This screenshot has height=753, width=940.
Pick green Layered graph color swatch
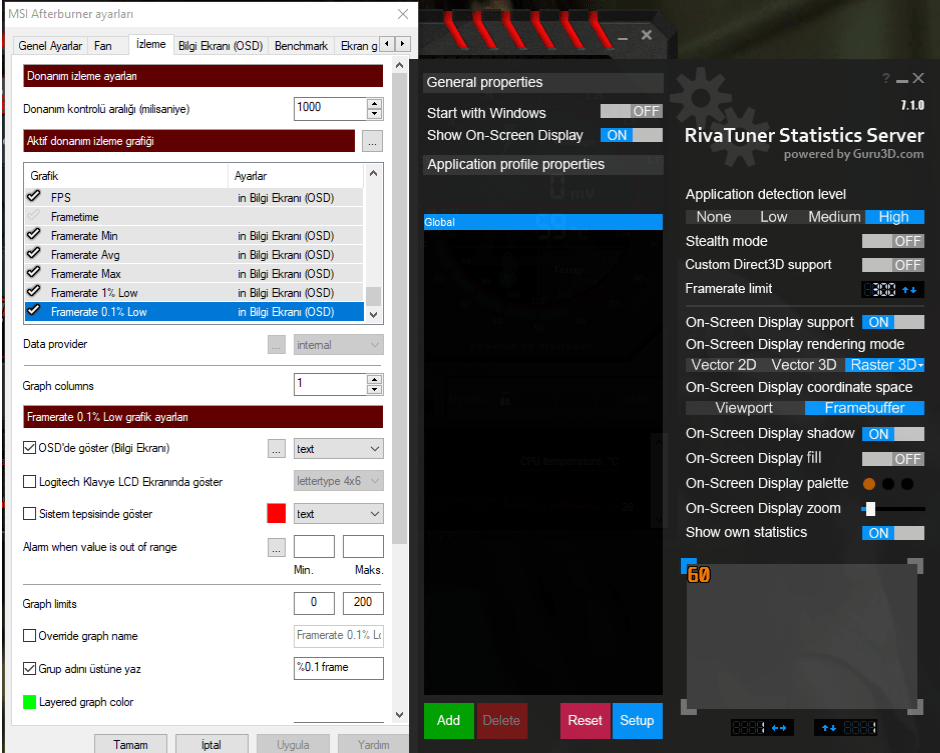(x=29, y=702)
